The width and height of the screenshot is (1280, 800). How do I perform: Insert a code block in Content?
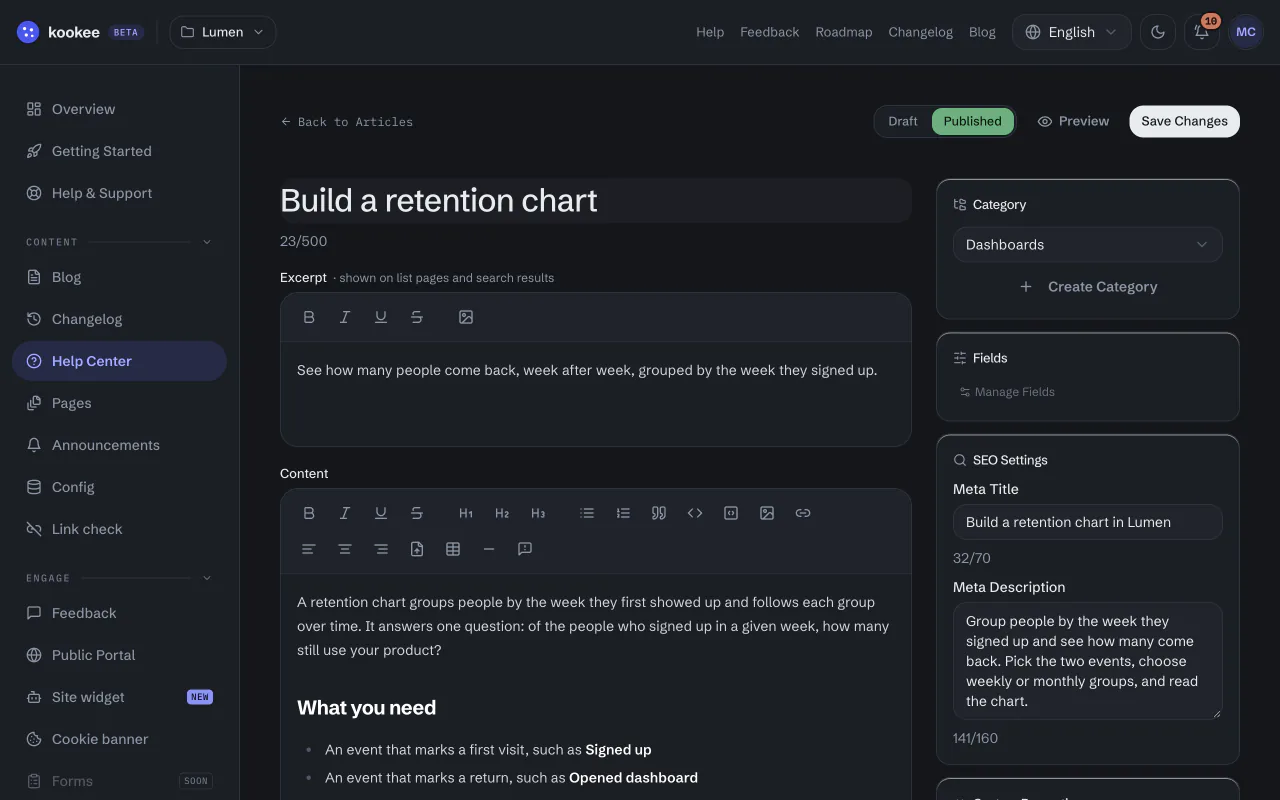(x=731, y=513)
